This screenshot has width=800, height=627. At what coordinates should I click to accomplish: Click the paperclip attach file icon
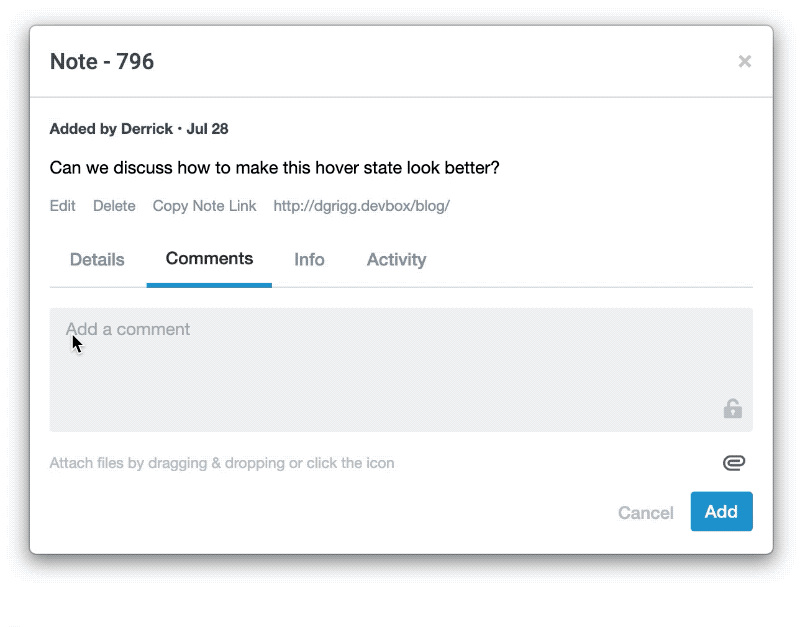733,463
